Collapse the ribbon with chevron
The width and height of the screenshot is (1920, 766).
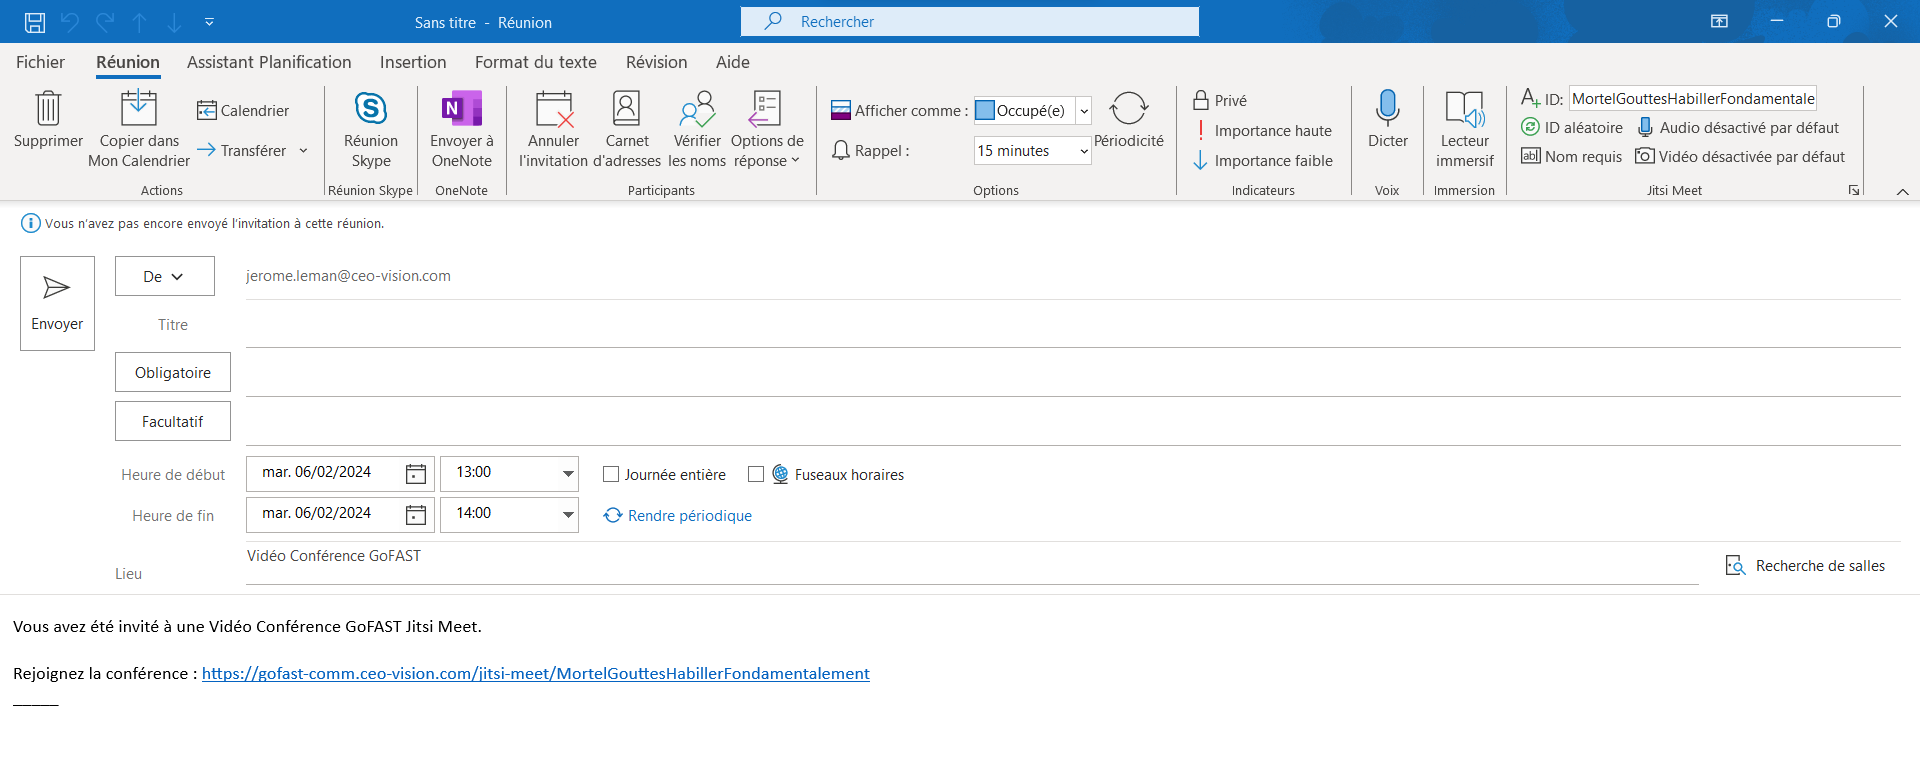click(1902, 191)
